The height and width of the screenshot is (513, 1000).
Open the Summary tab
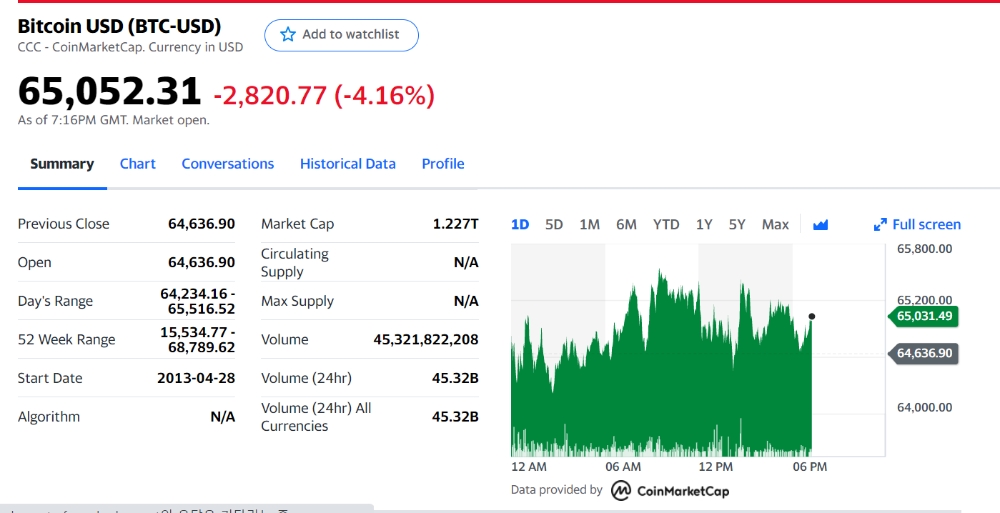pyautogui.click(x=62, y=164)
